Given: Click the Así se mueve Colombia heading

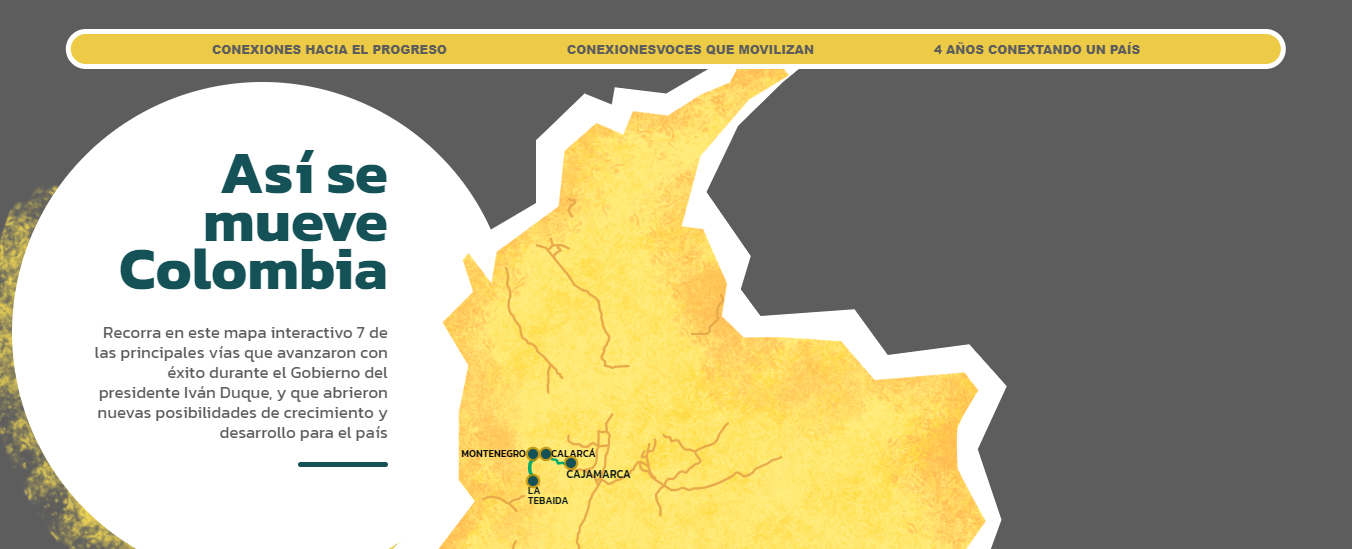Looking at the screenshot, I should click(254, 222).
